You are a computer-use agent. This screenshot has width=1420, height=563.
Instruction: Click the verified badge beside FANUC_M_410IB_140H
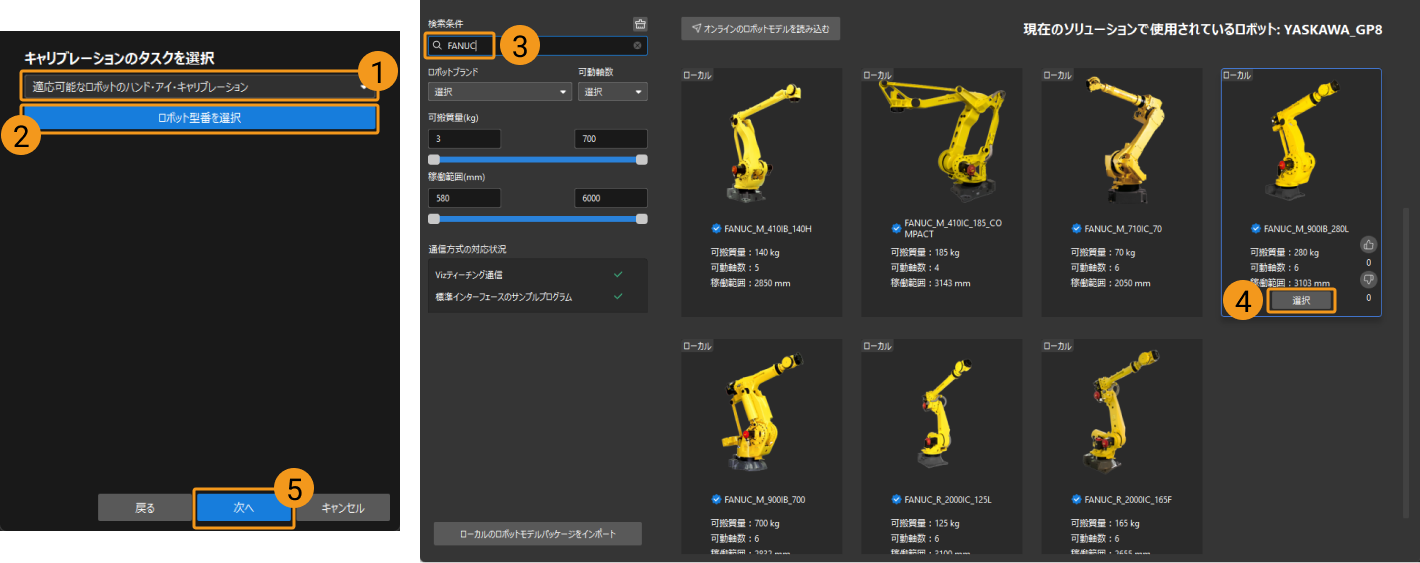pyautogui.click(x=715, y=229)
